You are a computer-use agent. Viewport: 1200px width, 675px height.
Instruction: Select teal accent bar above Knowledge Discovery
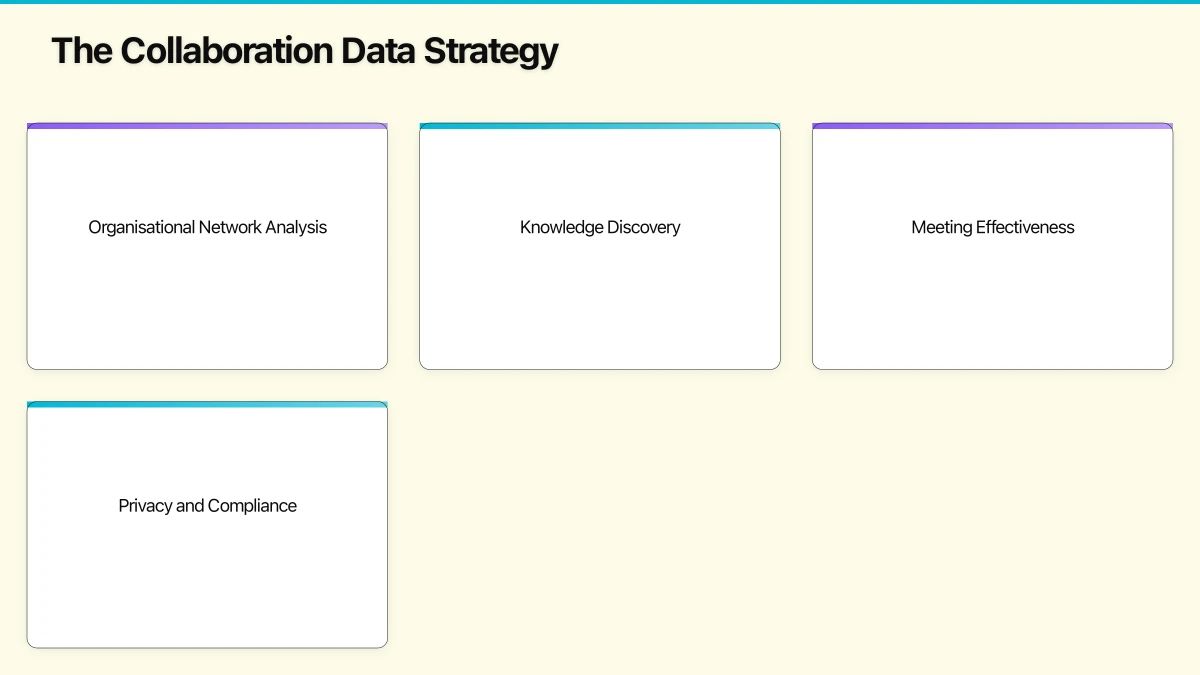coord(600,126)
